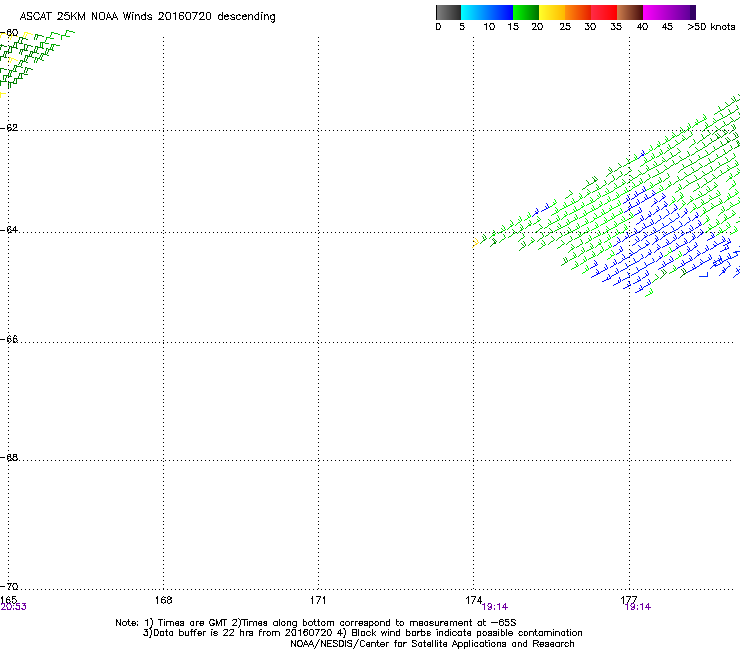Image resolution: width=740 pixels, height=650 pixels.
Task: Click the green 15-20 knots color segment
Action: click(526, 12)
